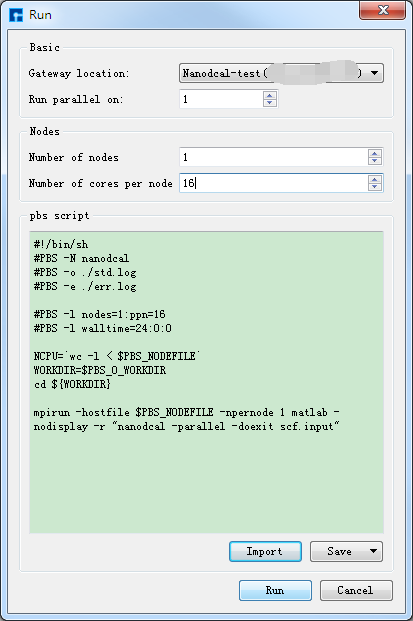Screen dimensions: 413x621
Task: Focus the Run parallel on field
Action: [221, 99]
